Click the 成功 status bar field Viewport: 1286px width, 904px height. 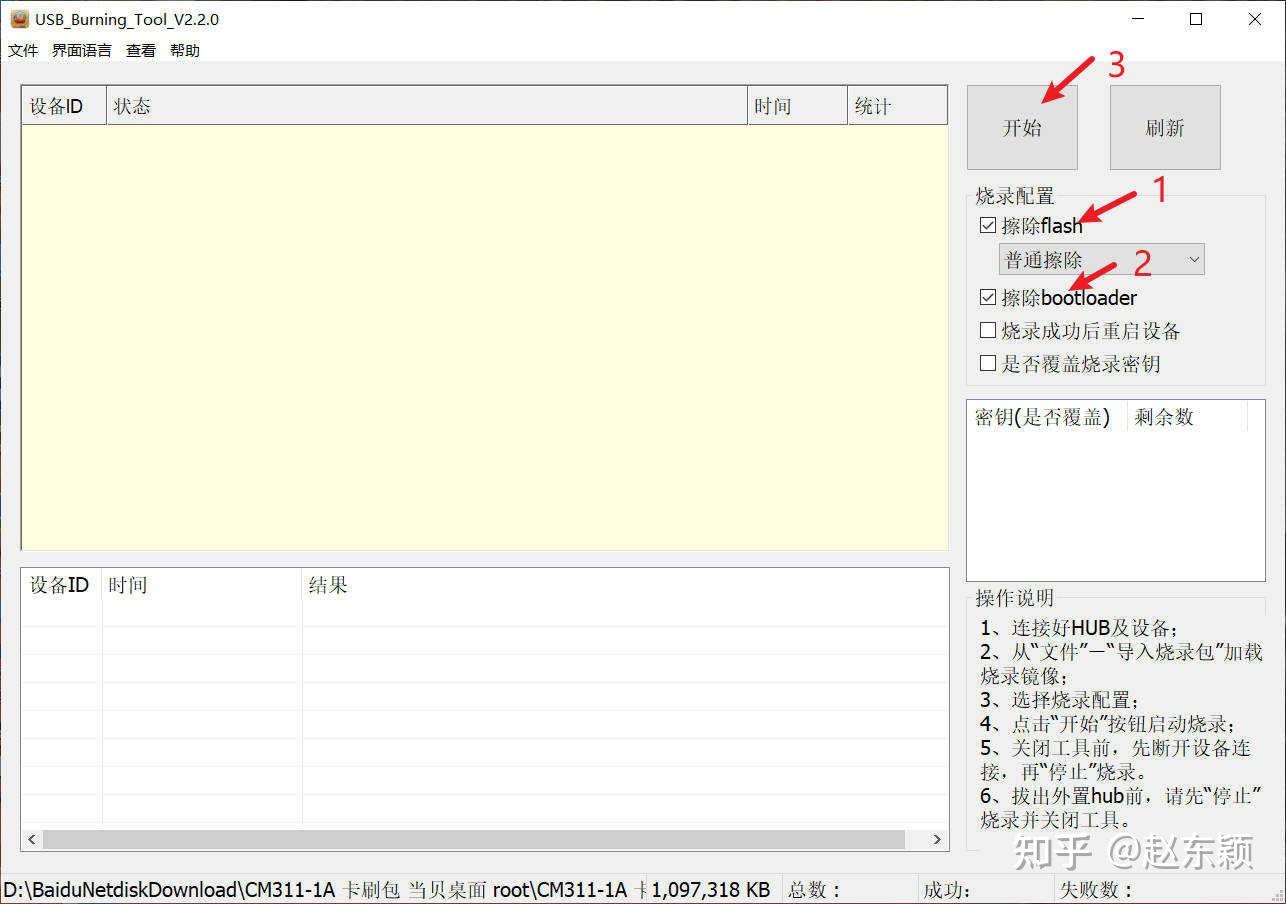coord(985,890)
